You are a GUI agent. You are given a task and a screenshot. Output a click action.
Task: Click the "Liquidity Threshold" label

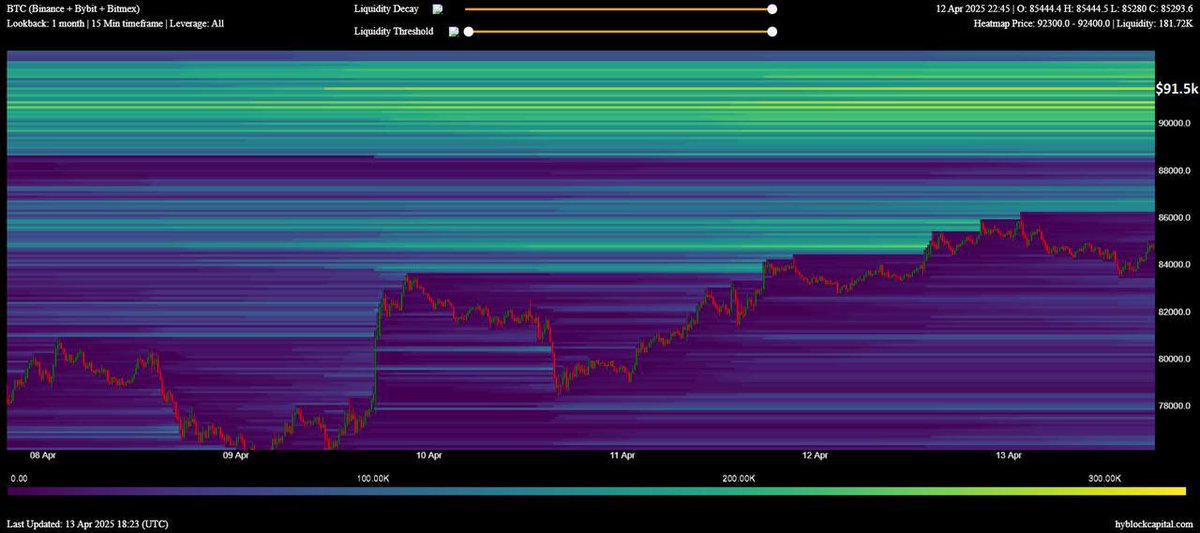pos(394,32)
